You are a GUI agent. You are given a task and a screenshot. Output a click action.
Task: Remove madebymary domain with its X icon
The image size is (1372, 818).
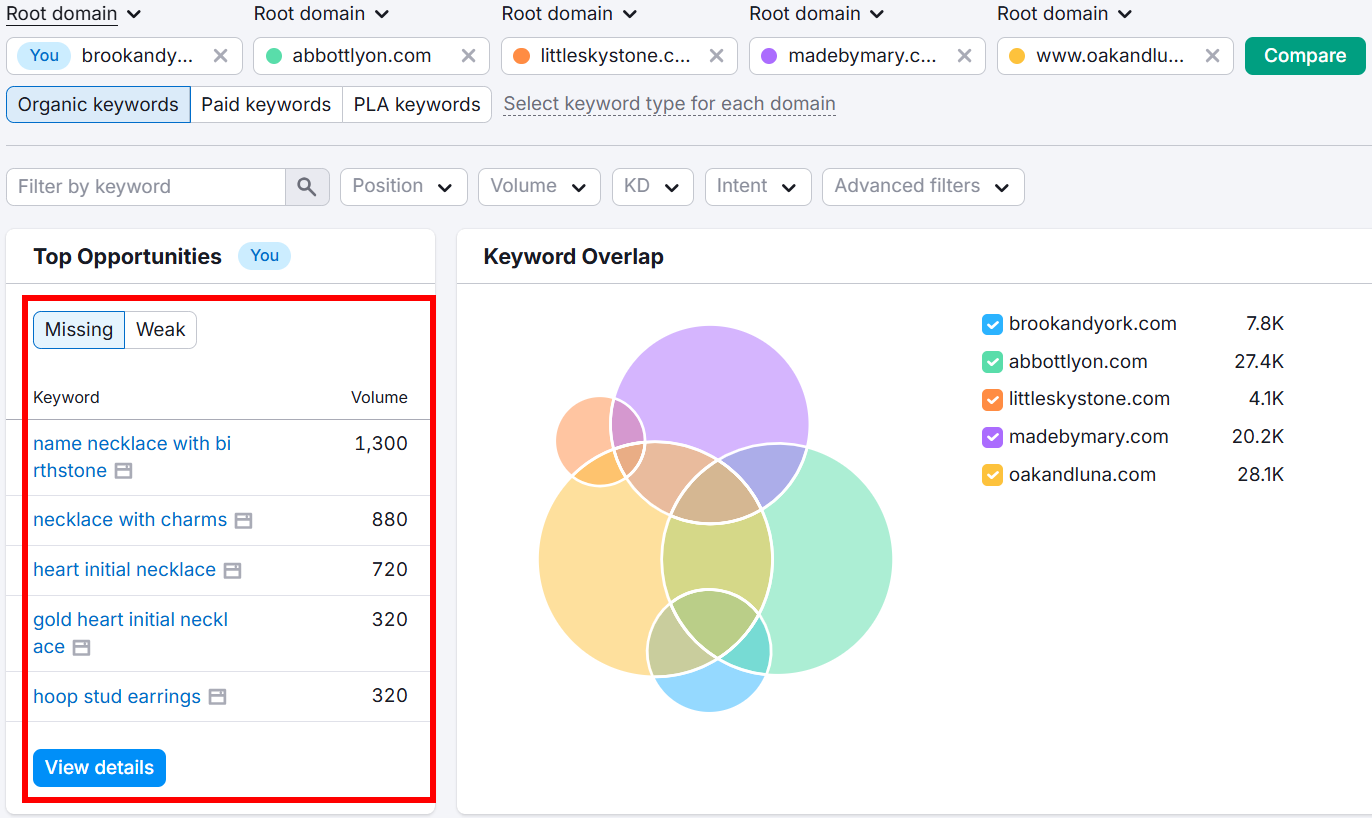coord(964,56)
